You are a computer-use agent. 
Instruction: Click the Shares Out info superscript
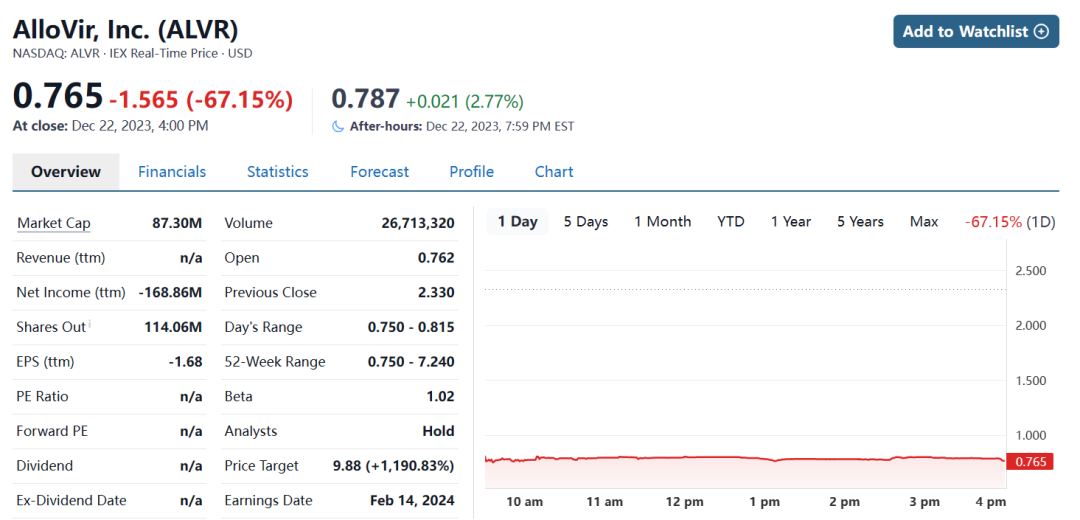90,323
